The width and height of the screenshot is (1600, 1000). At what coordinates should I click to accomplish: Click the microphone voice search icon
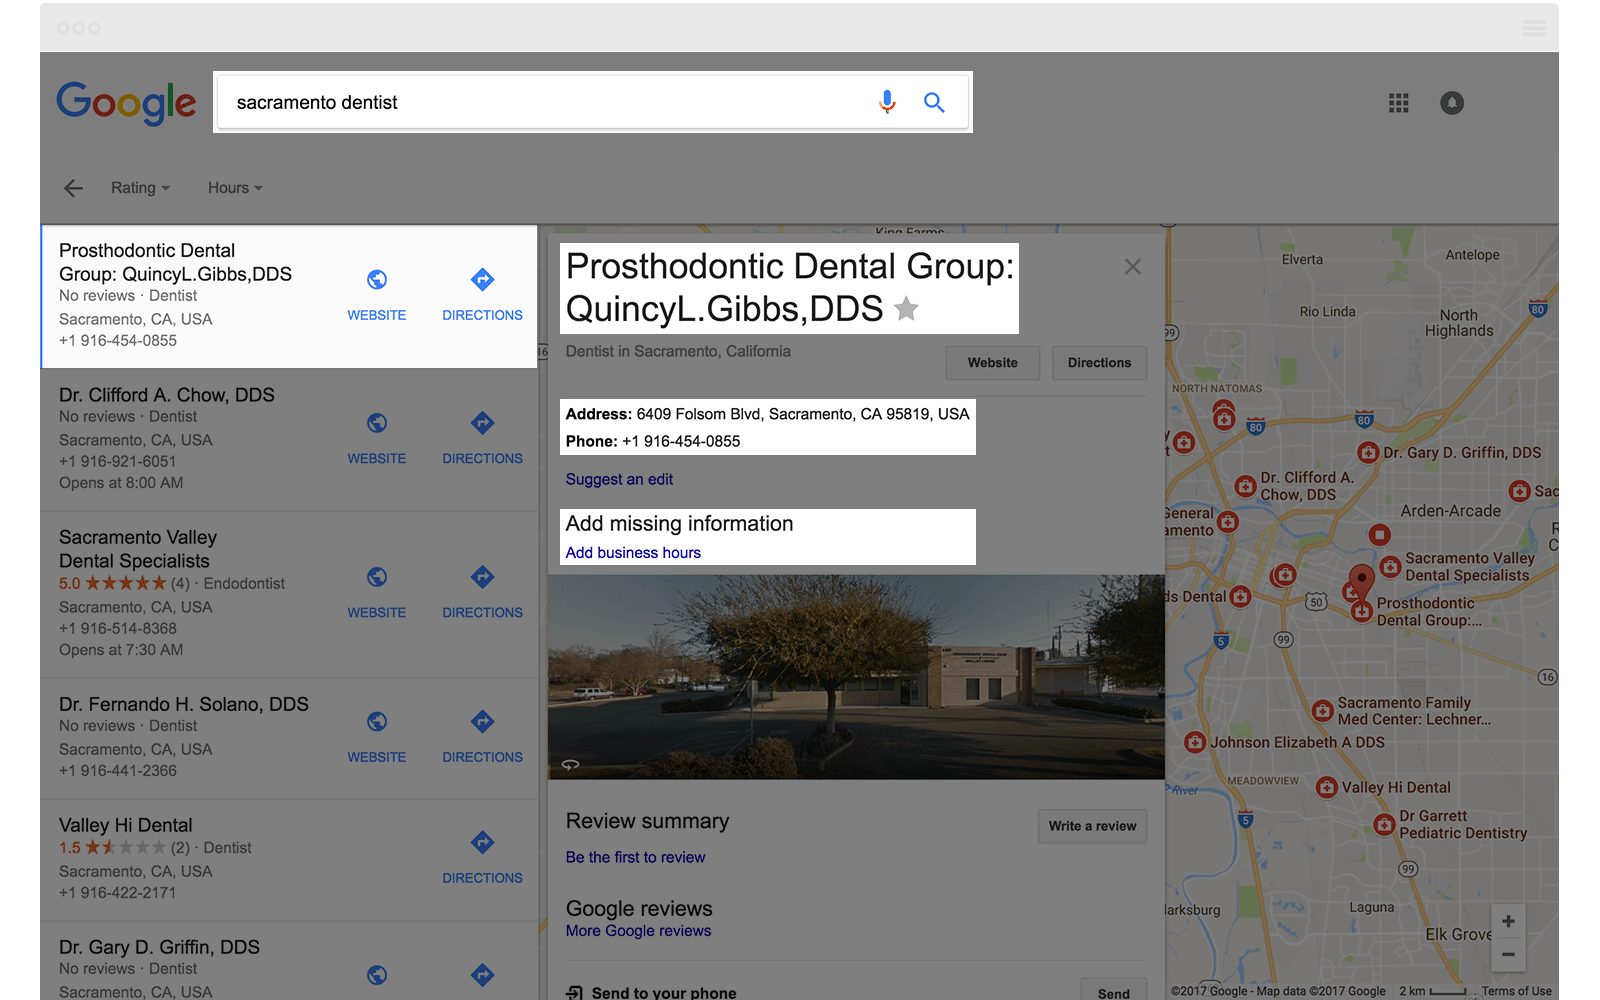click(887, 102)
